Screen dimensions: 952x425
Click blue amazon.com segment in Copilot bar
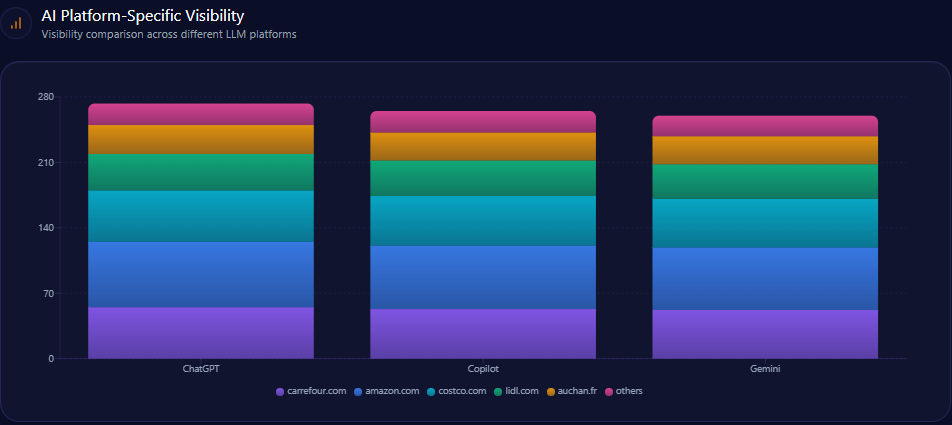(483, 277)
